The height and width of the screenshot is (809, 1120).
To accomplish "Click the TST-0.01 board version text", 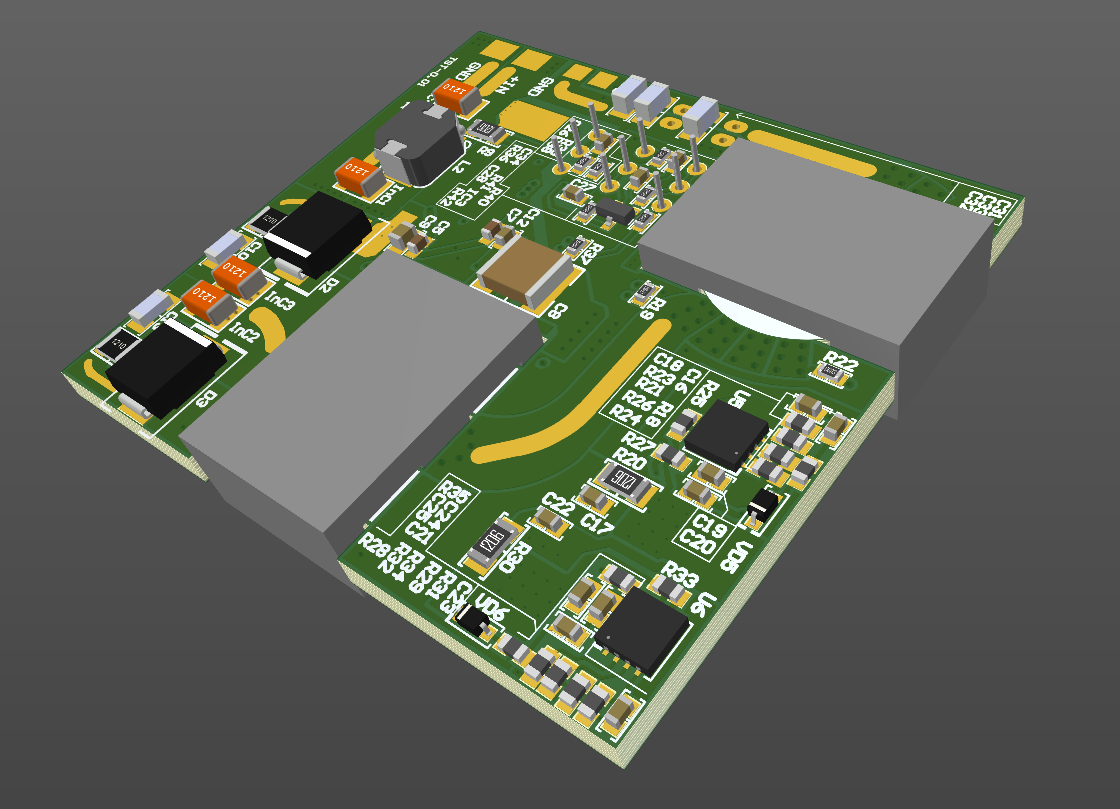I will click(438, 71).
